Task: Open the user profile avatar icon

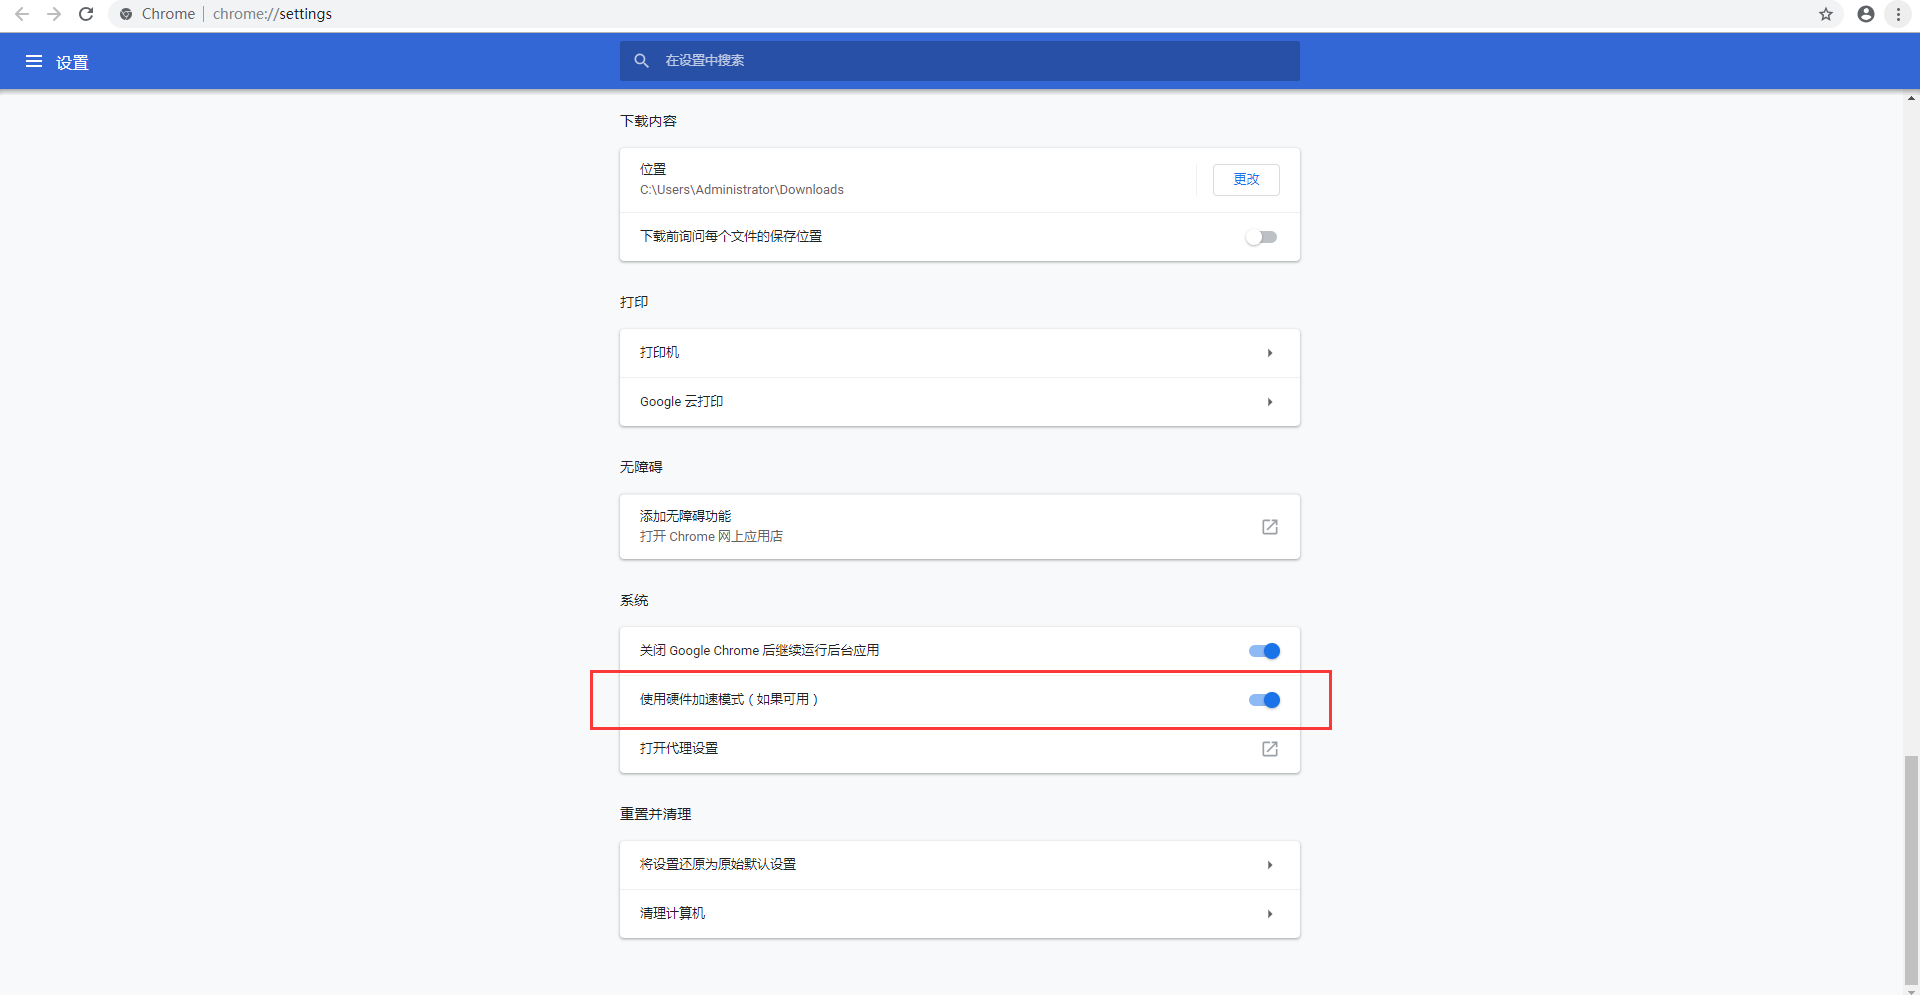Action: 1865,14
